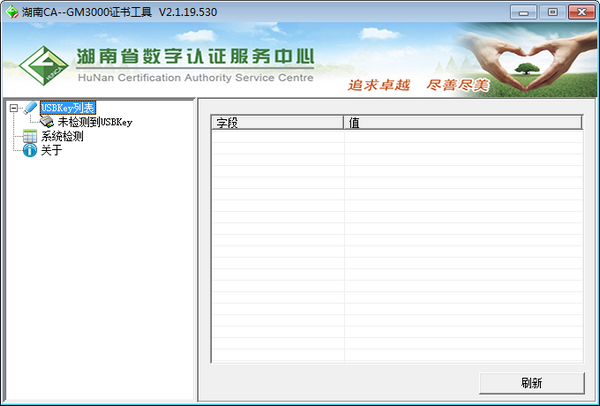
Task: Click the USB key icon beside USBKey列表
Action: (30, 108)
